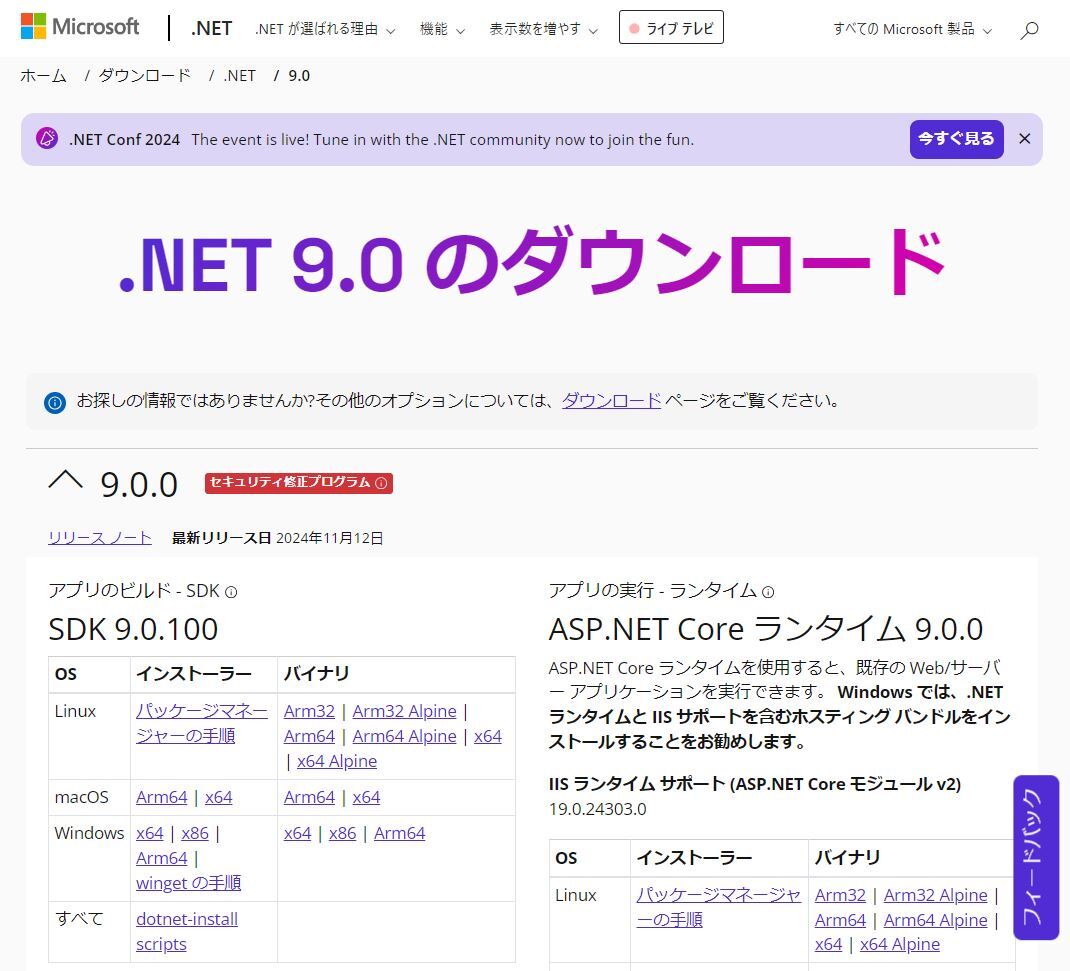The width and height of the screenshot is (1070, 971).
Task: Download SDK macOS Arm64 installer
Action: (161, 797)
